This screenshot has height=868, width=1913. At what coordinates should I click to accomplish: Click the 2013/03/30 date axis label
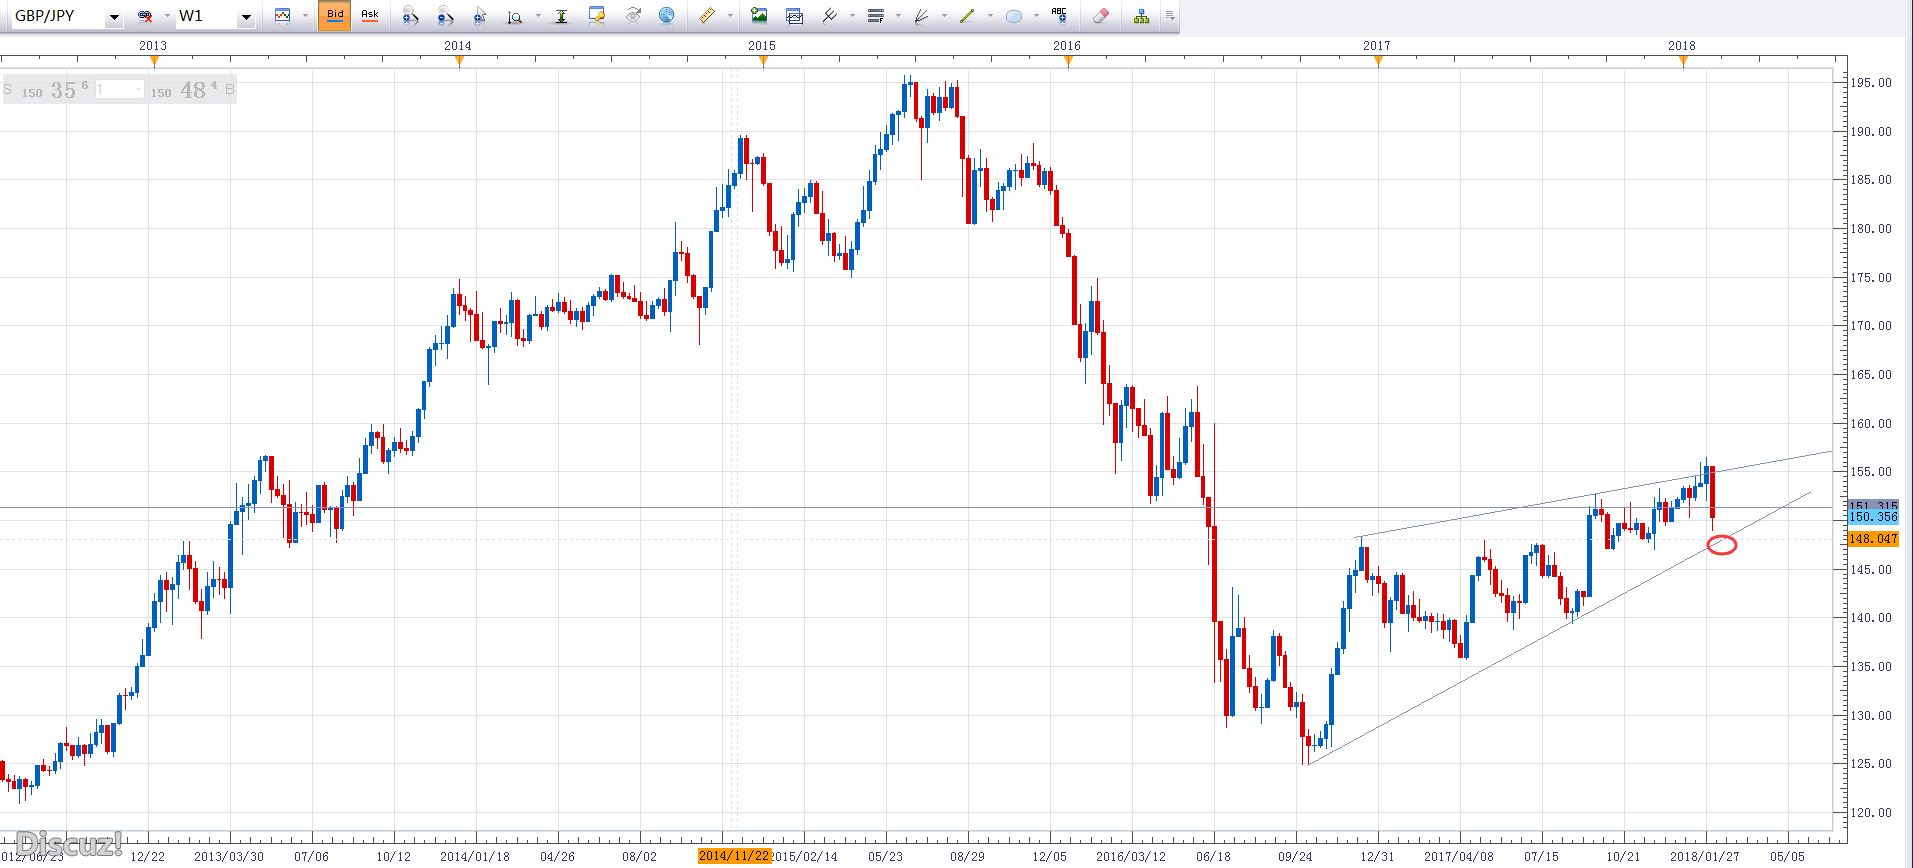click(229, 857)
